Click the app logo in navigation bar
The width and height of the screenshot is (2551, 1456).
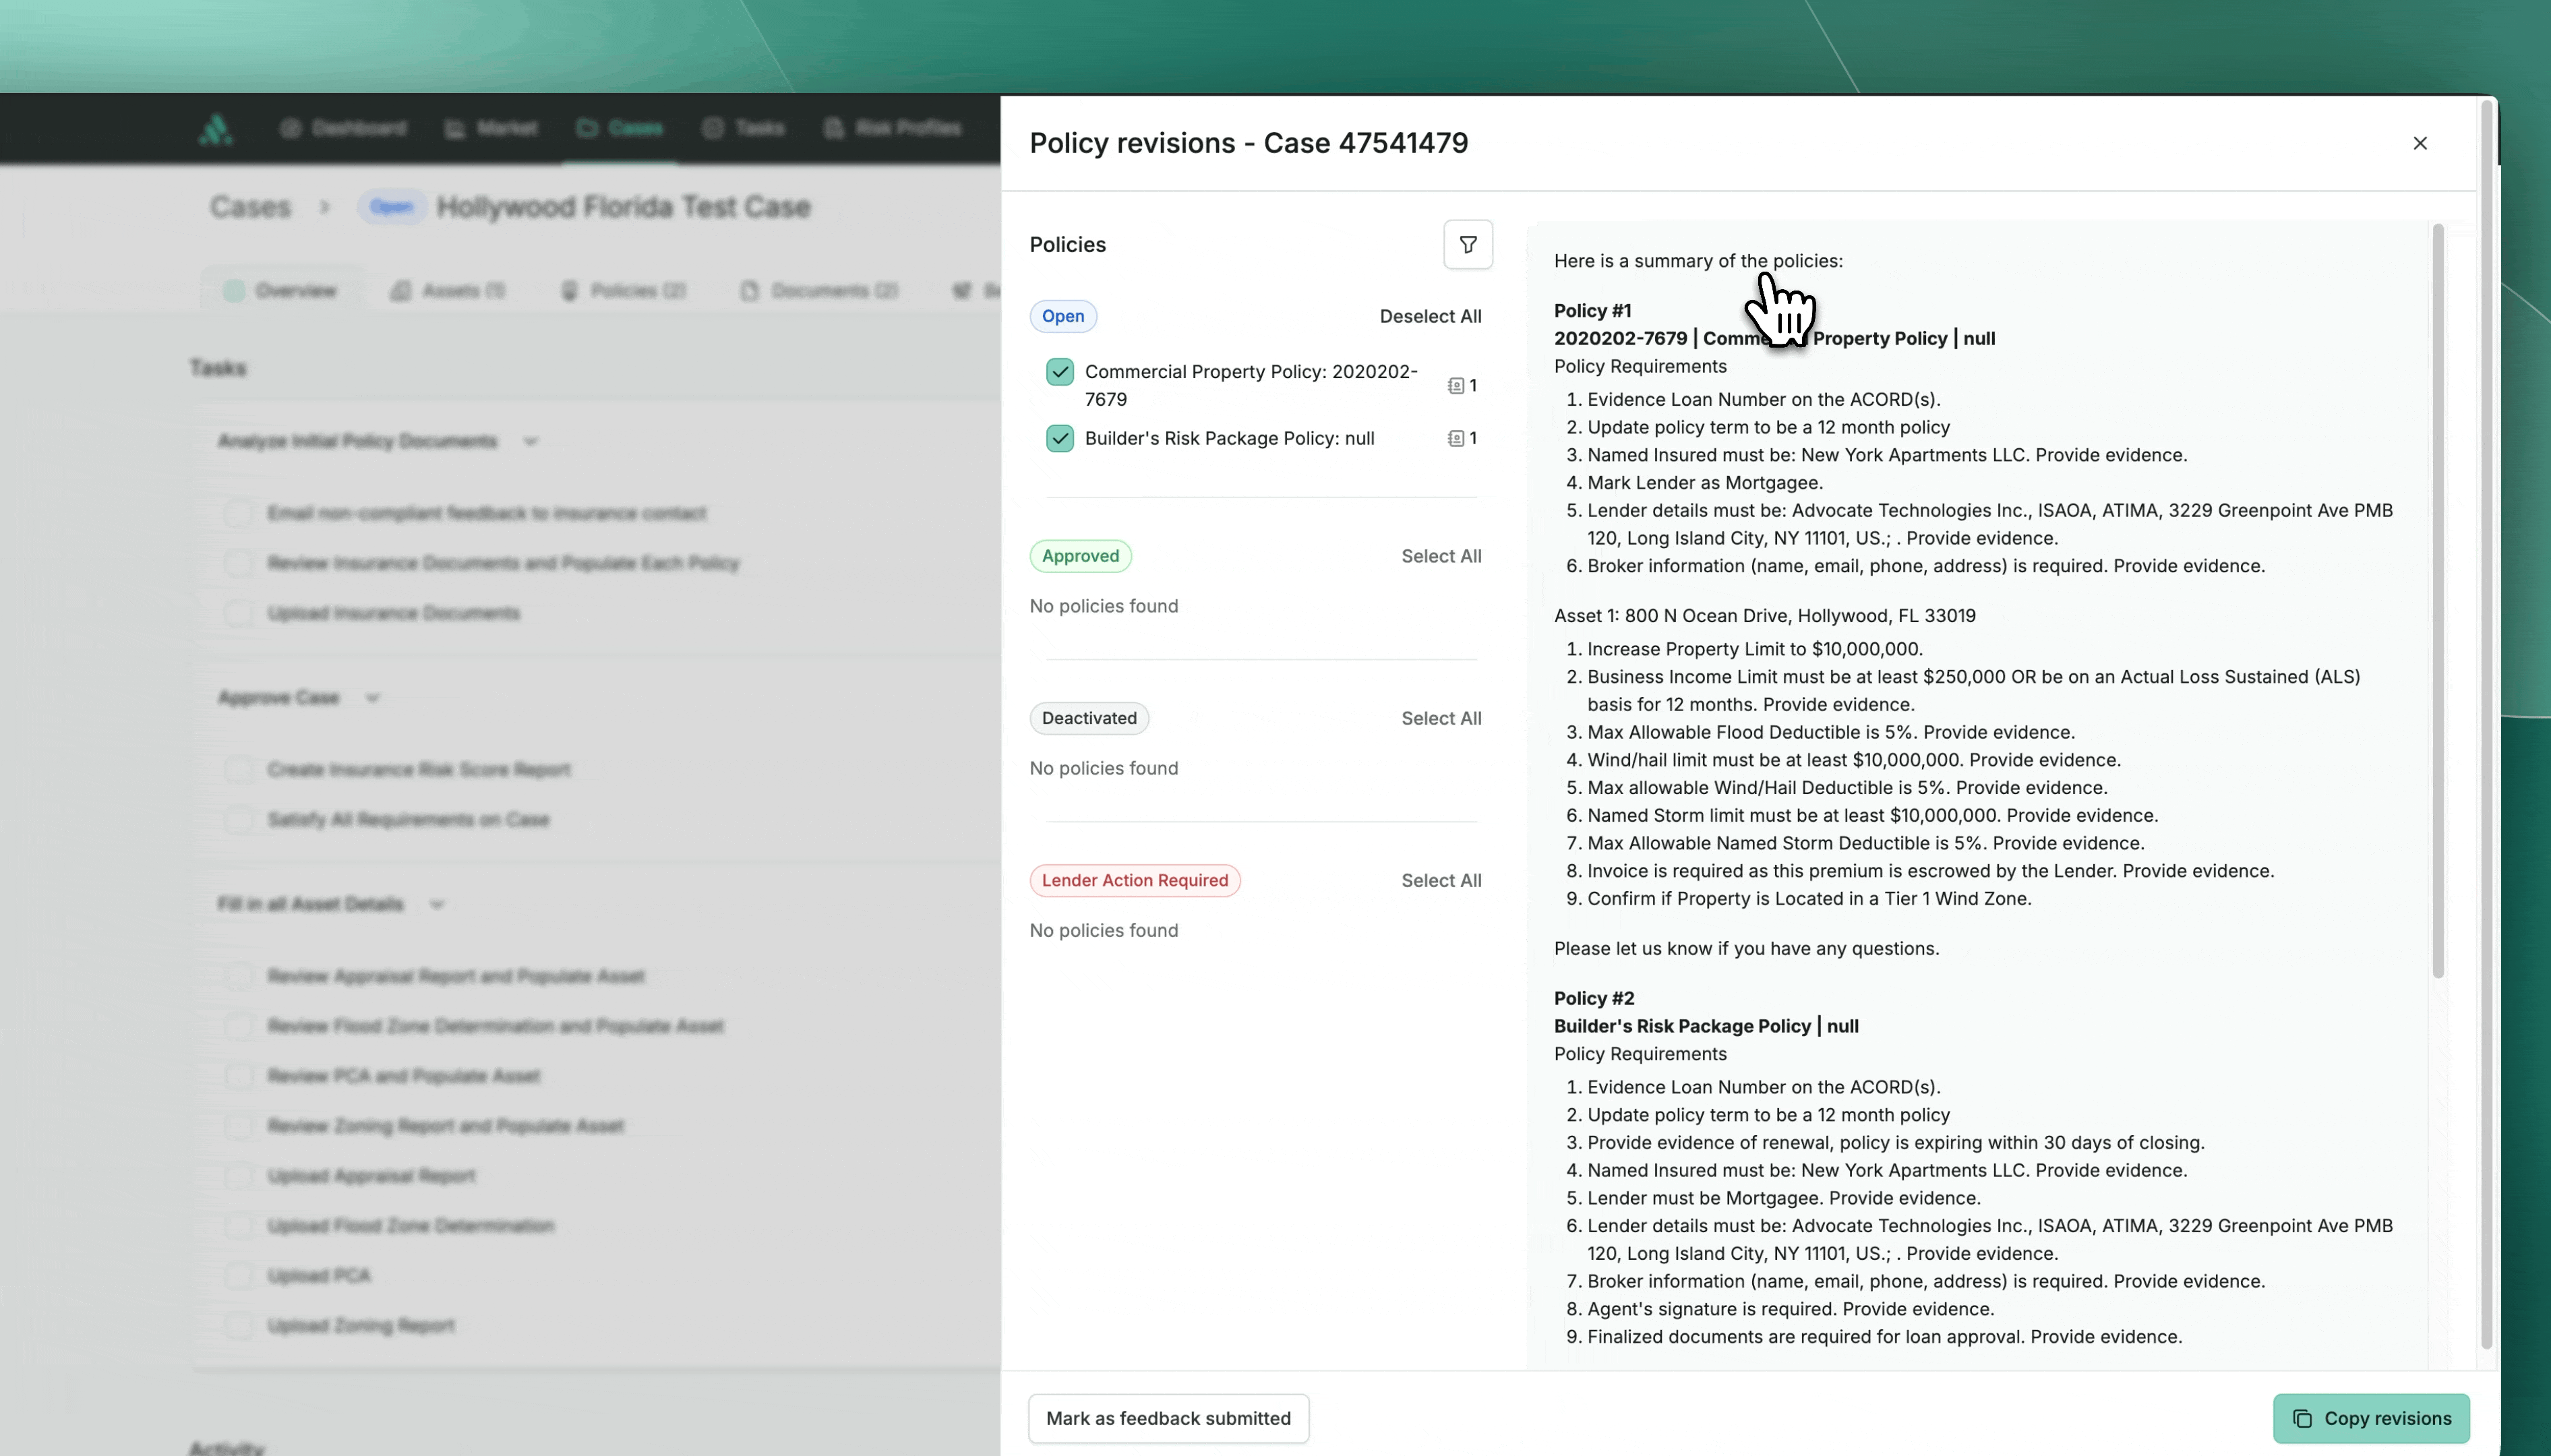click(215, 128)
